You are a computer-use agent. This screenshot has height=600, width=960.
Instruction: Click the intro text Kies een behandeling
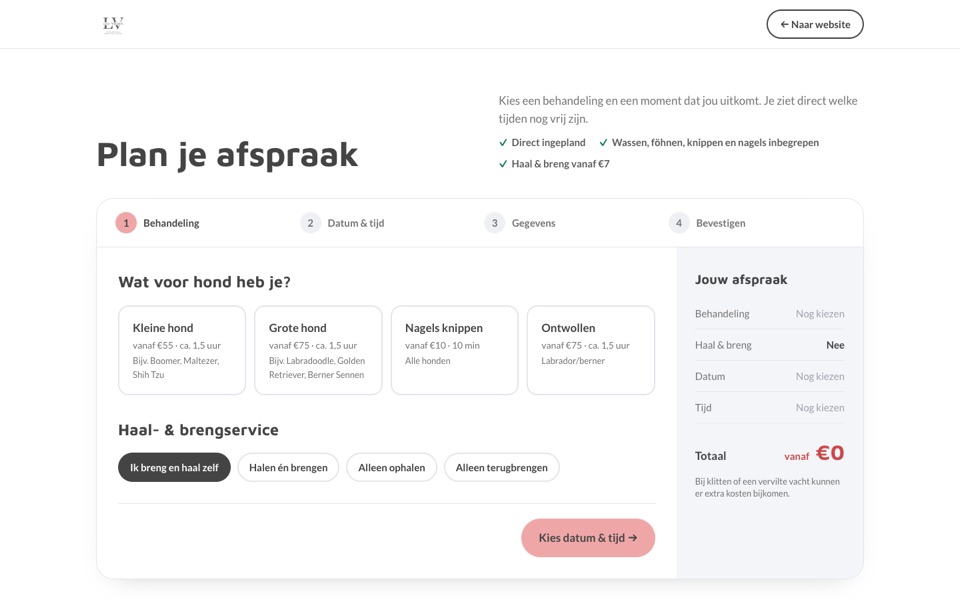coord(678,110)
